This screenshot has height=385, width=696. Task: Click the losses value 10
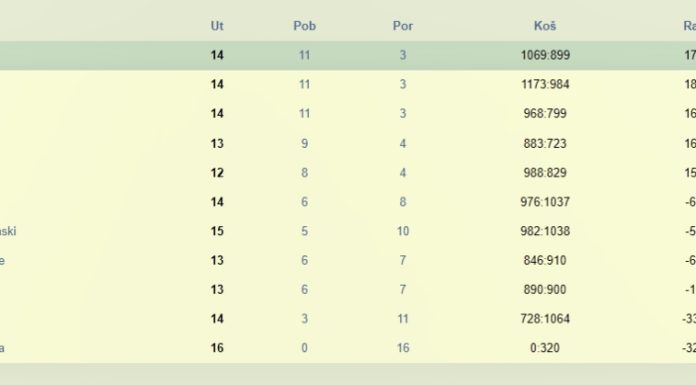(x=403, y=231)
